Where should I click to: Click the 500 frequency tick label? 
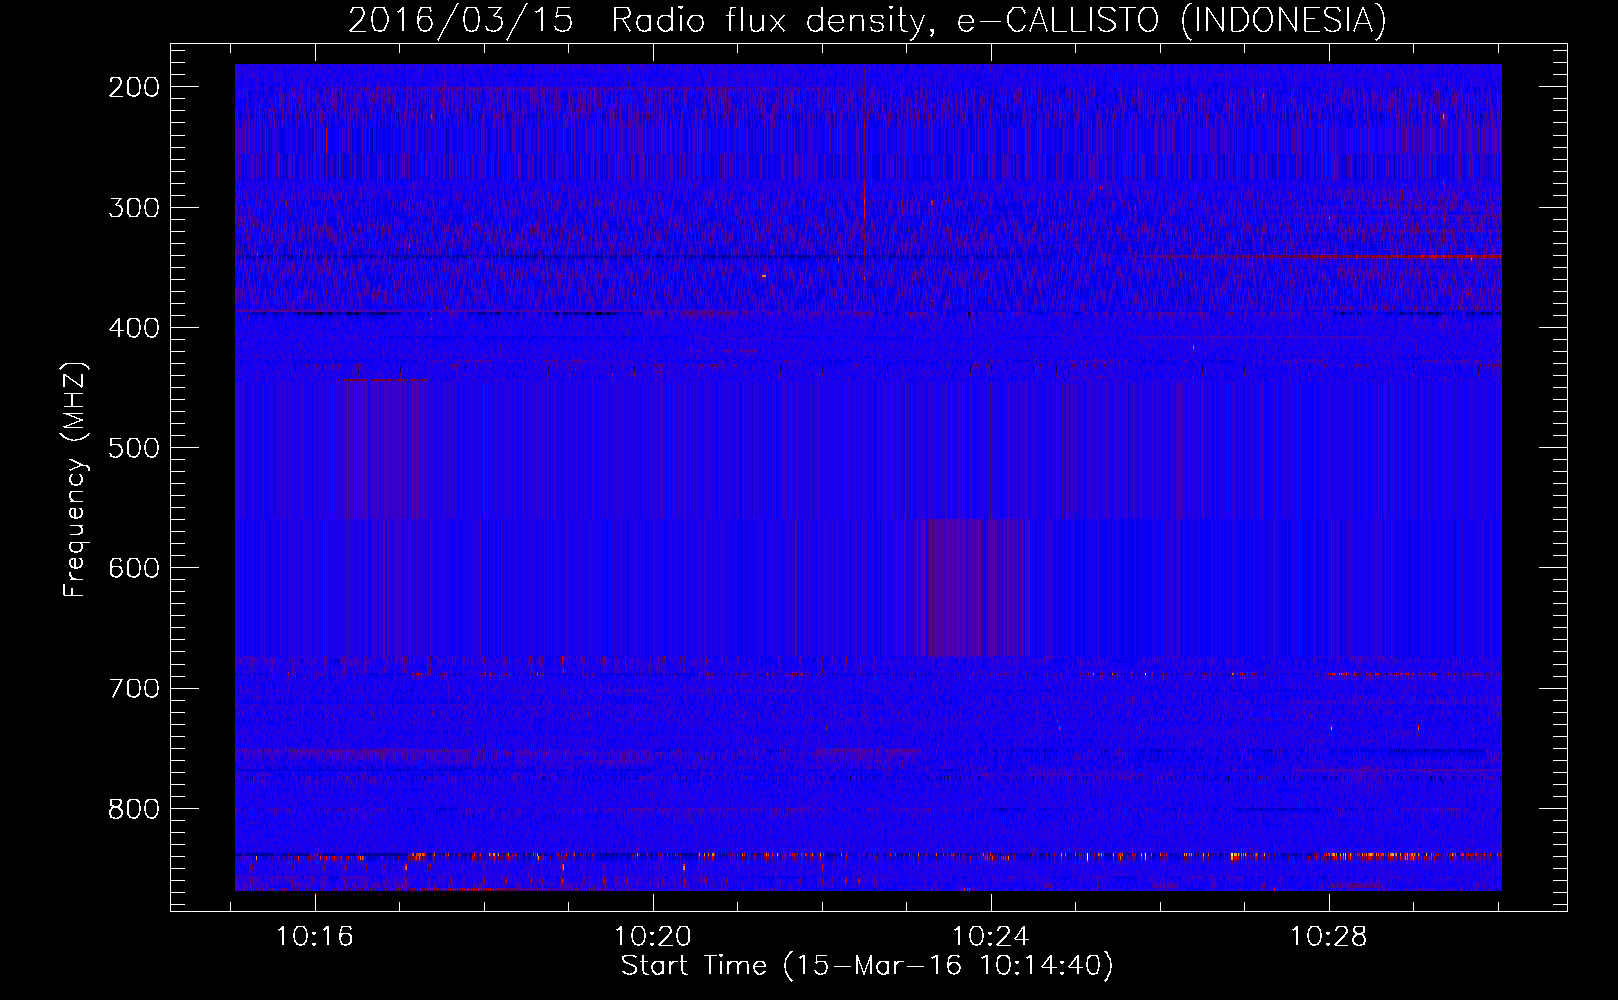click(x=133, y=448)
